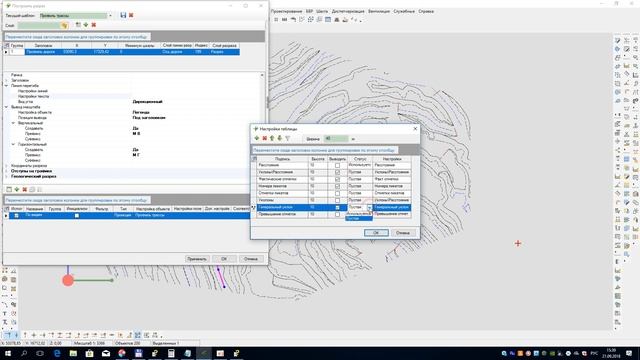The image size is (640, 360).
Task: Click the Слой input field
Action: [x=39, y=25]
